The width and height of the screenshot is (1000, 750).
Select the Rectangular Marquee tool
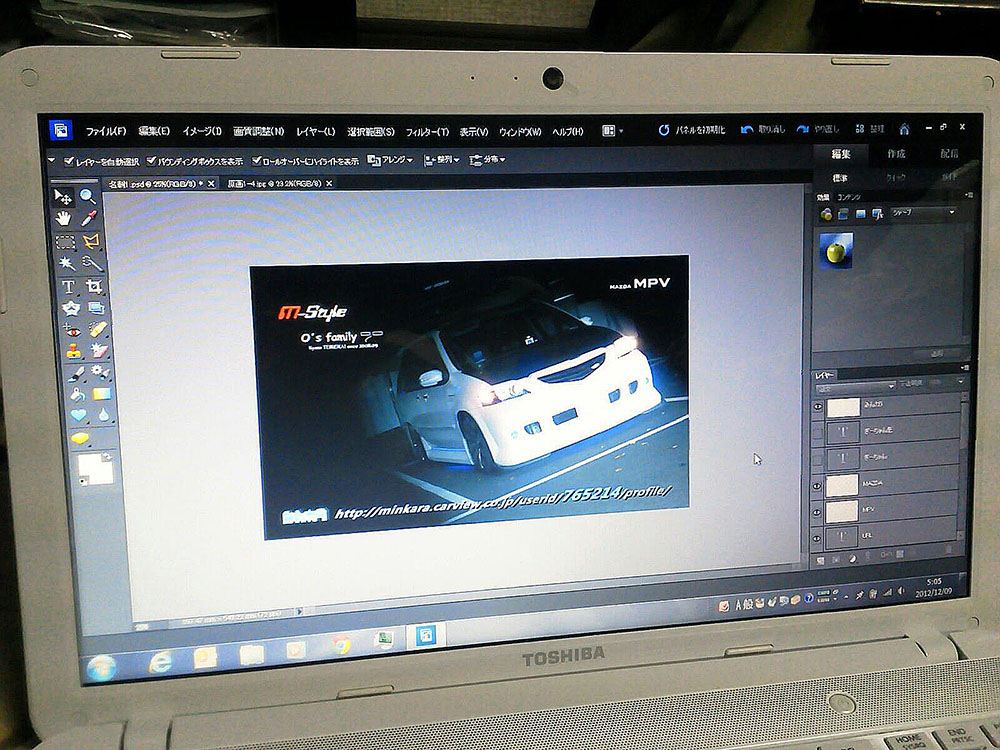click(x=65, y=241)
